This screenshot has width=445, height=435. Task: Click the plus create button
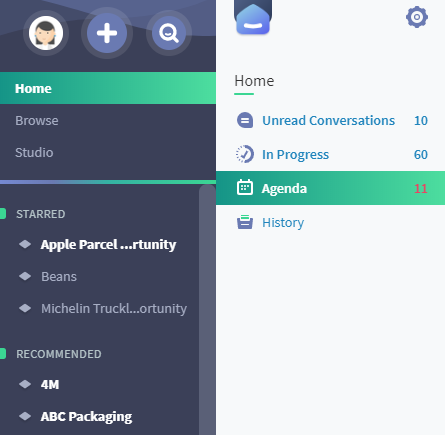(x=107, y=33)
